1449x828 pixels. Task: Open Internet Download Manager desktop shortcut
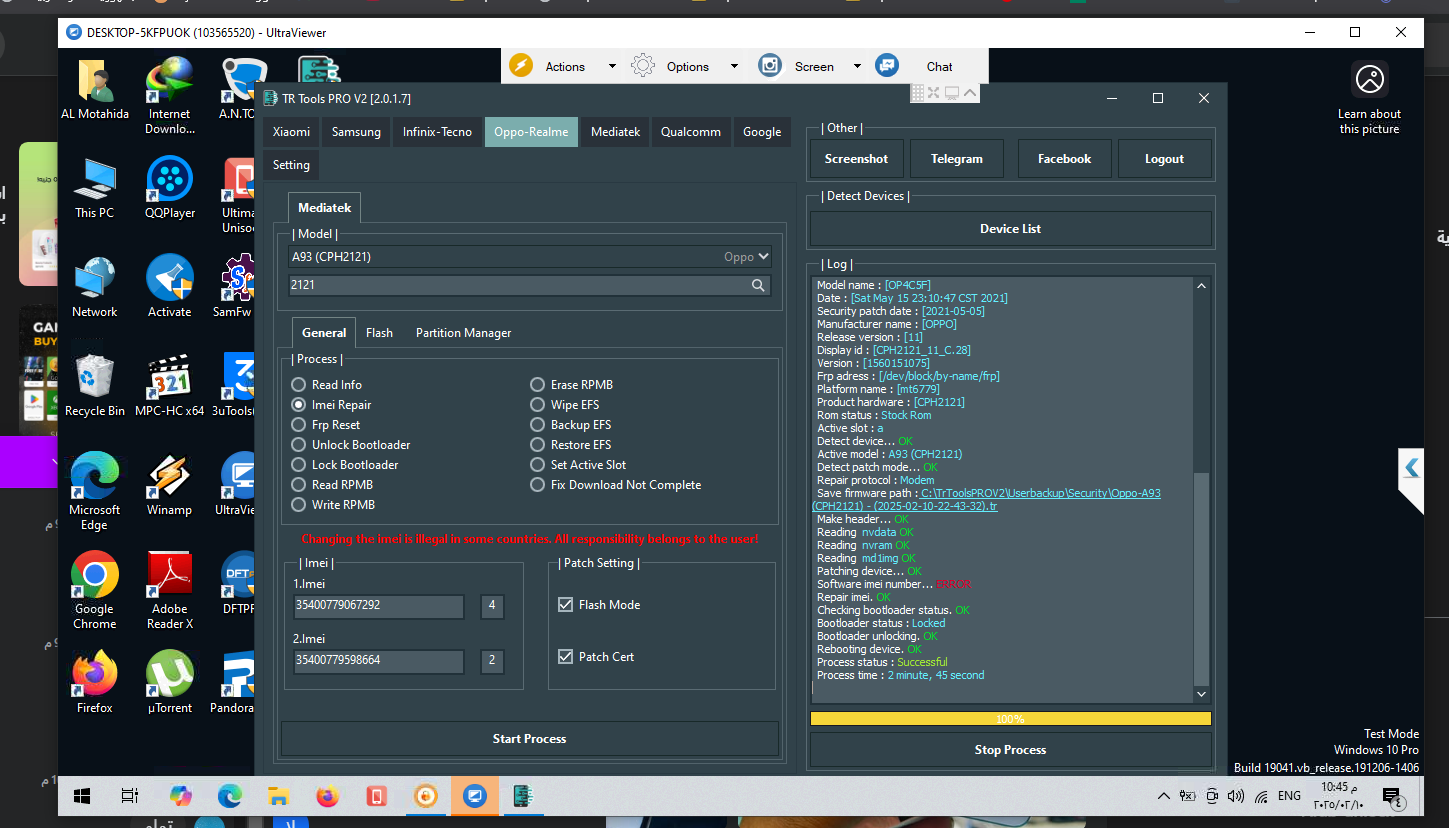coord(170,96)
